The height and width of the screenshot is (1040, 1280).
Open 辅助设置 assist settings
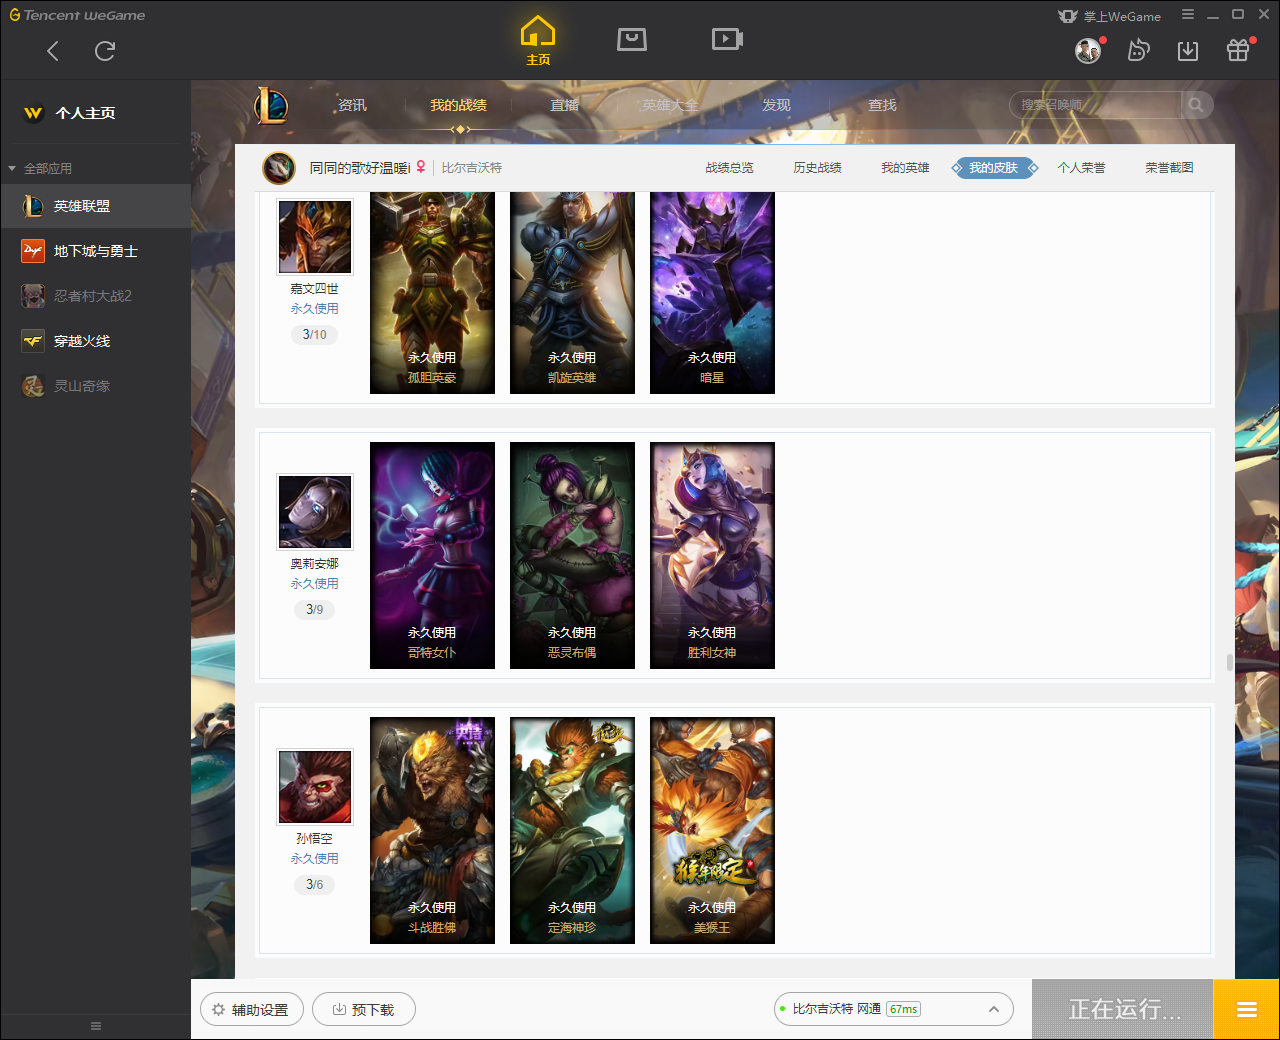pyautogui.click(x=251, y=1010)
